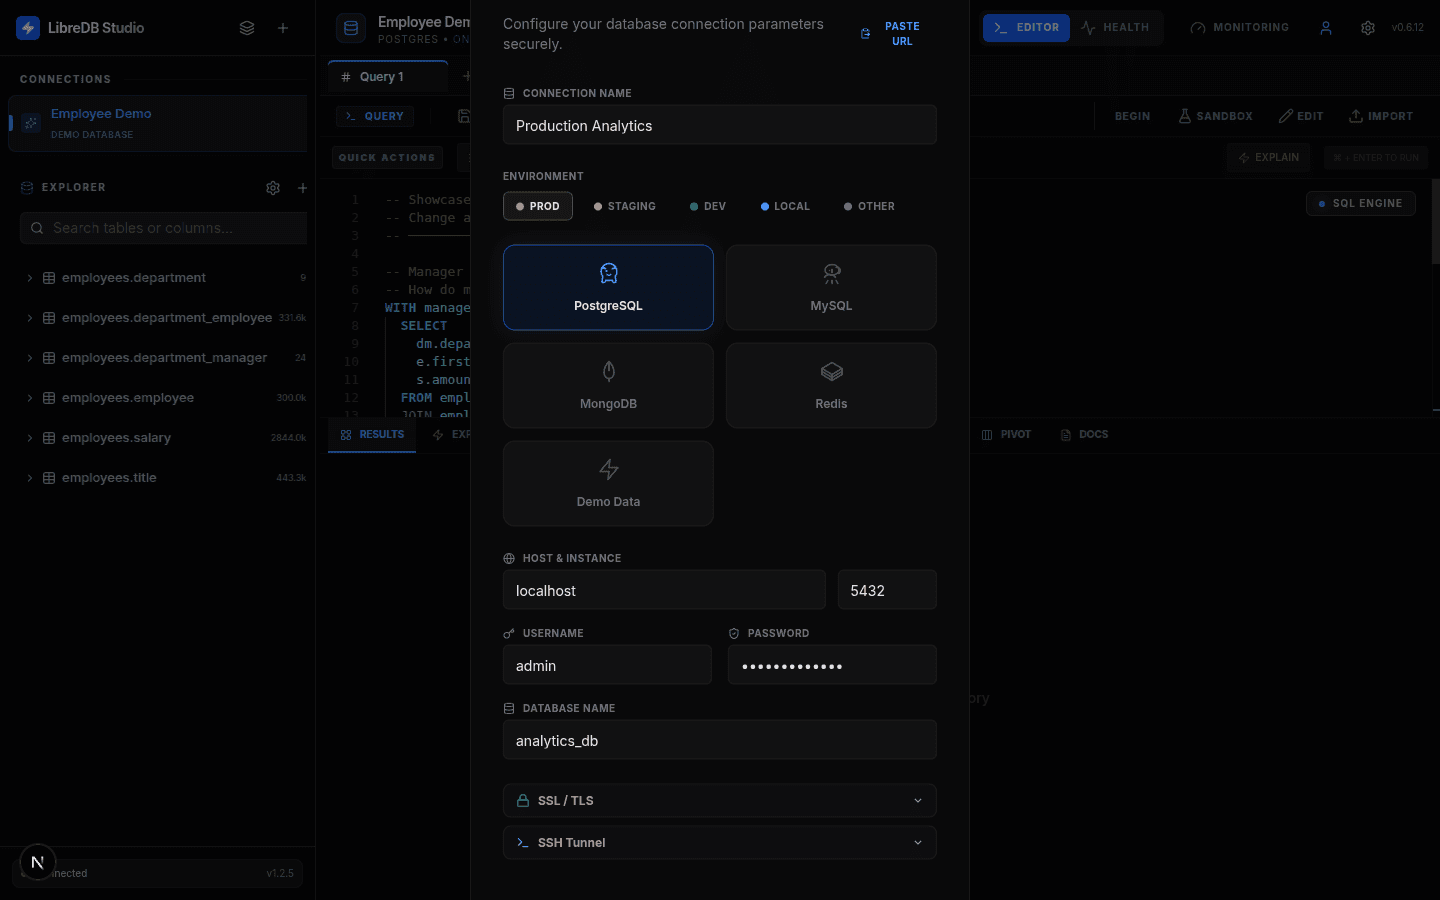Screen dimensions: 1440x900
Task: Click the QUERY button
Action: (x=375, y=117)
